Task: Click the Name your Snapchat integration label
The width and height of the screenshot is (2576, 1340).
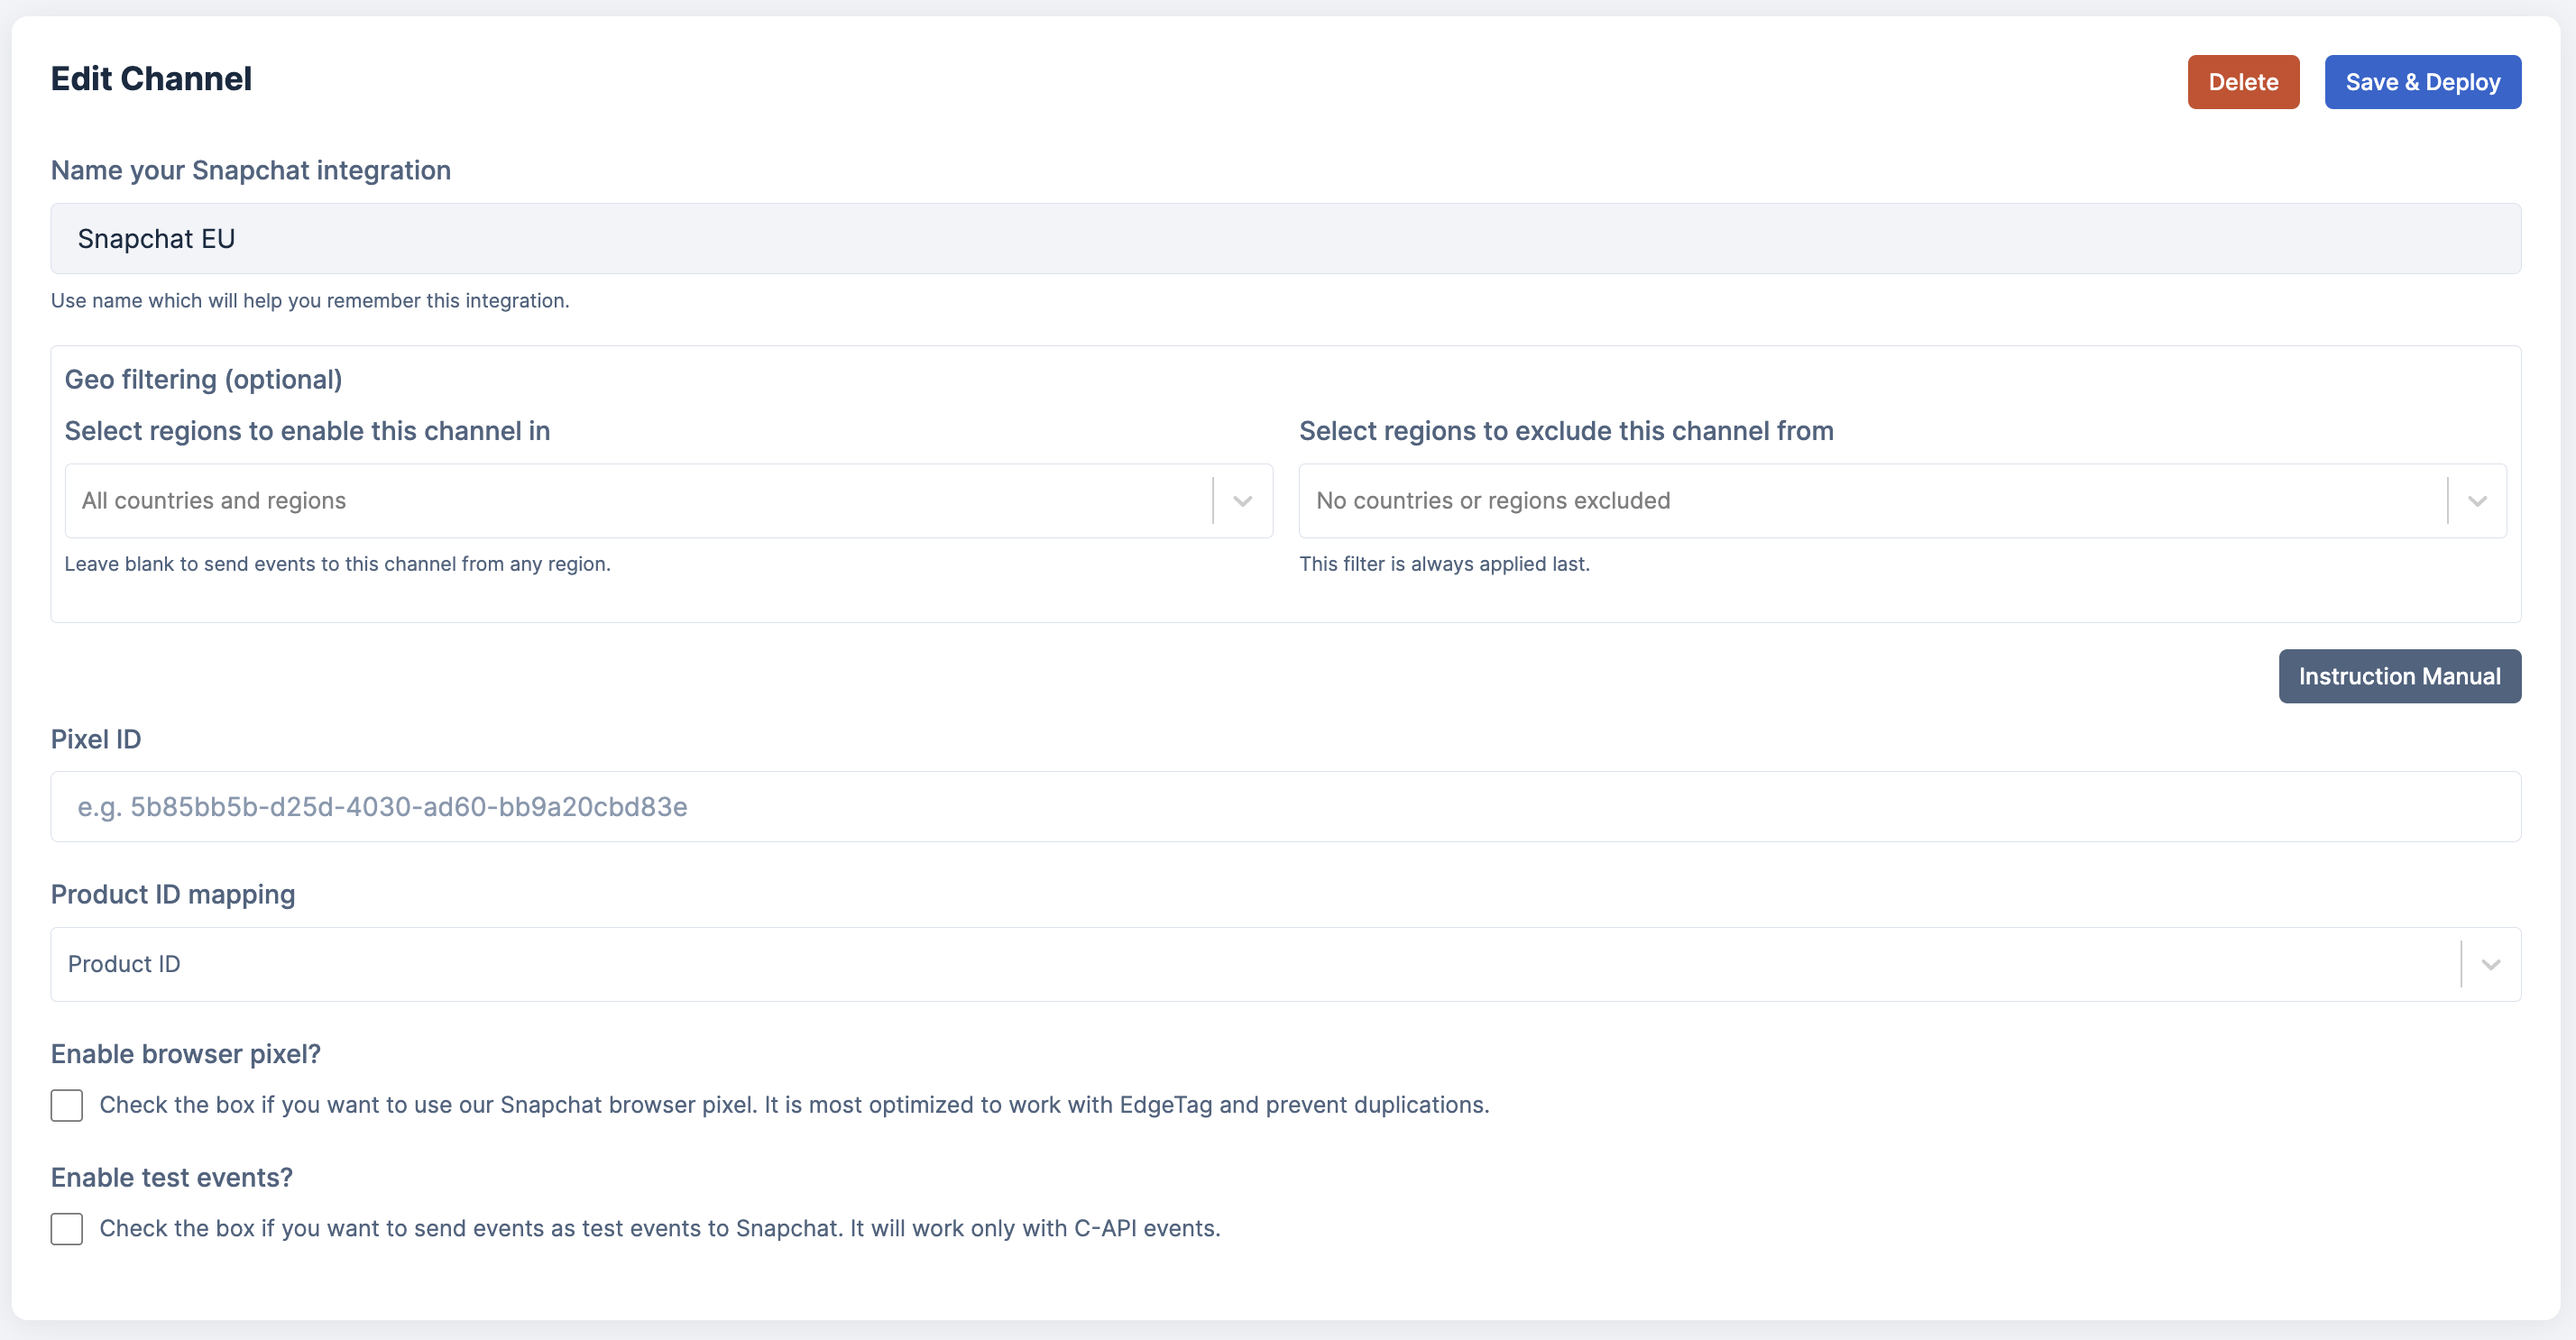Action: 251,171
